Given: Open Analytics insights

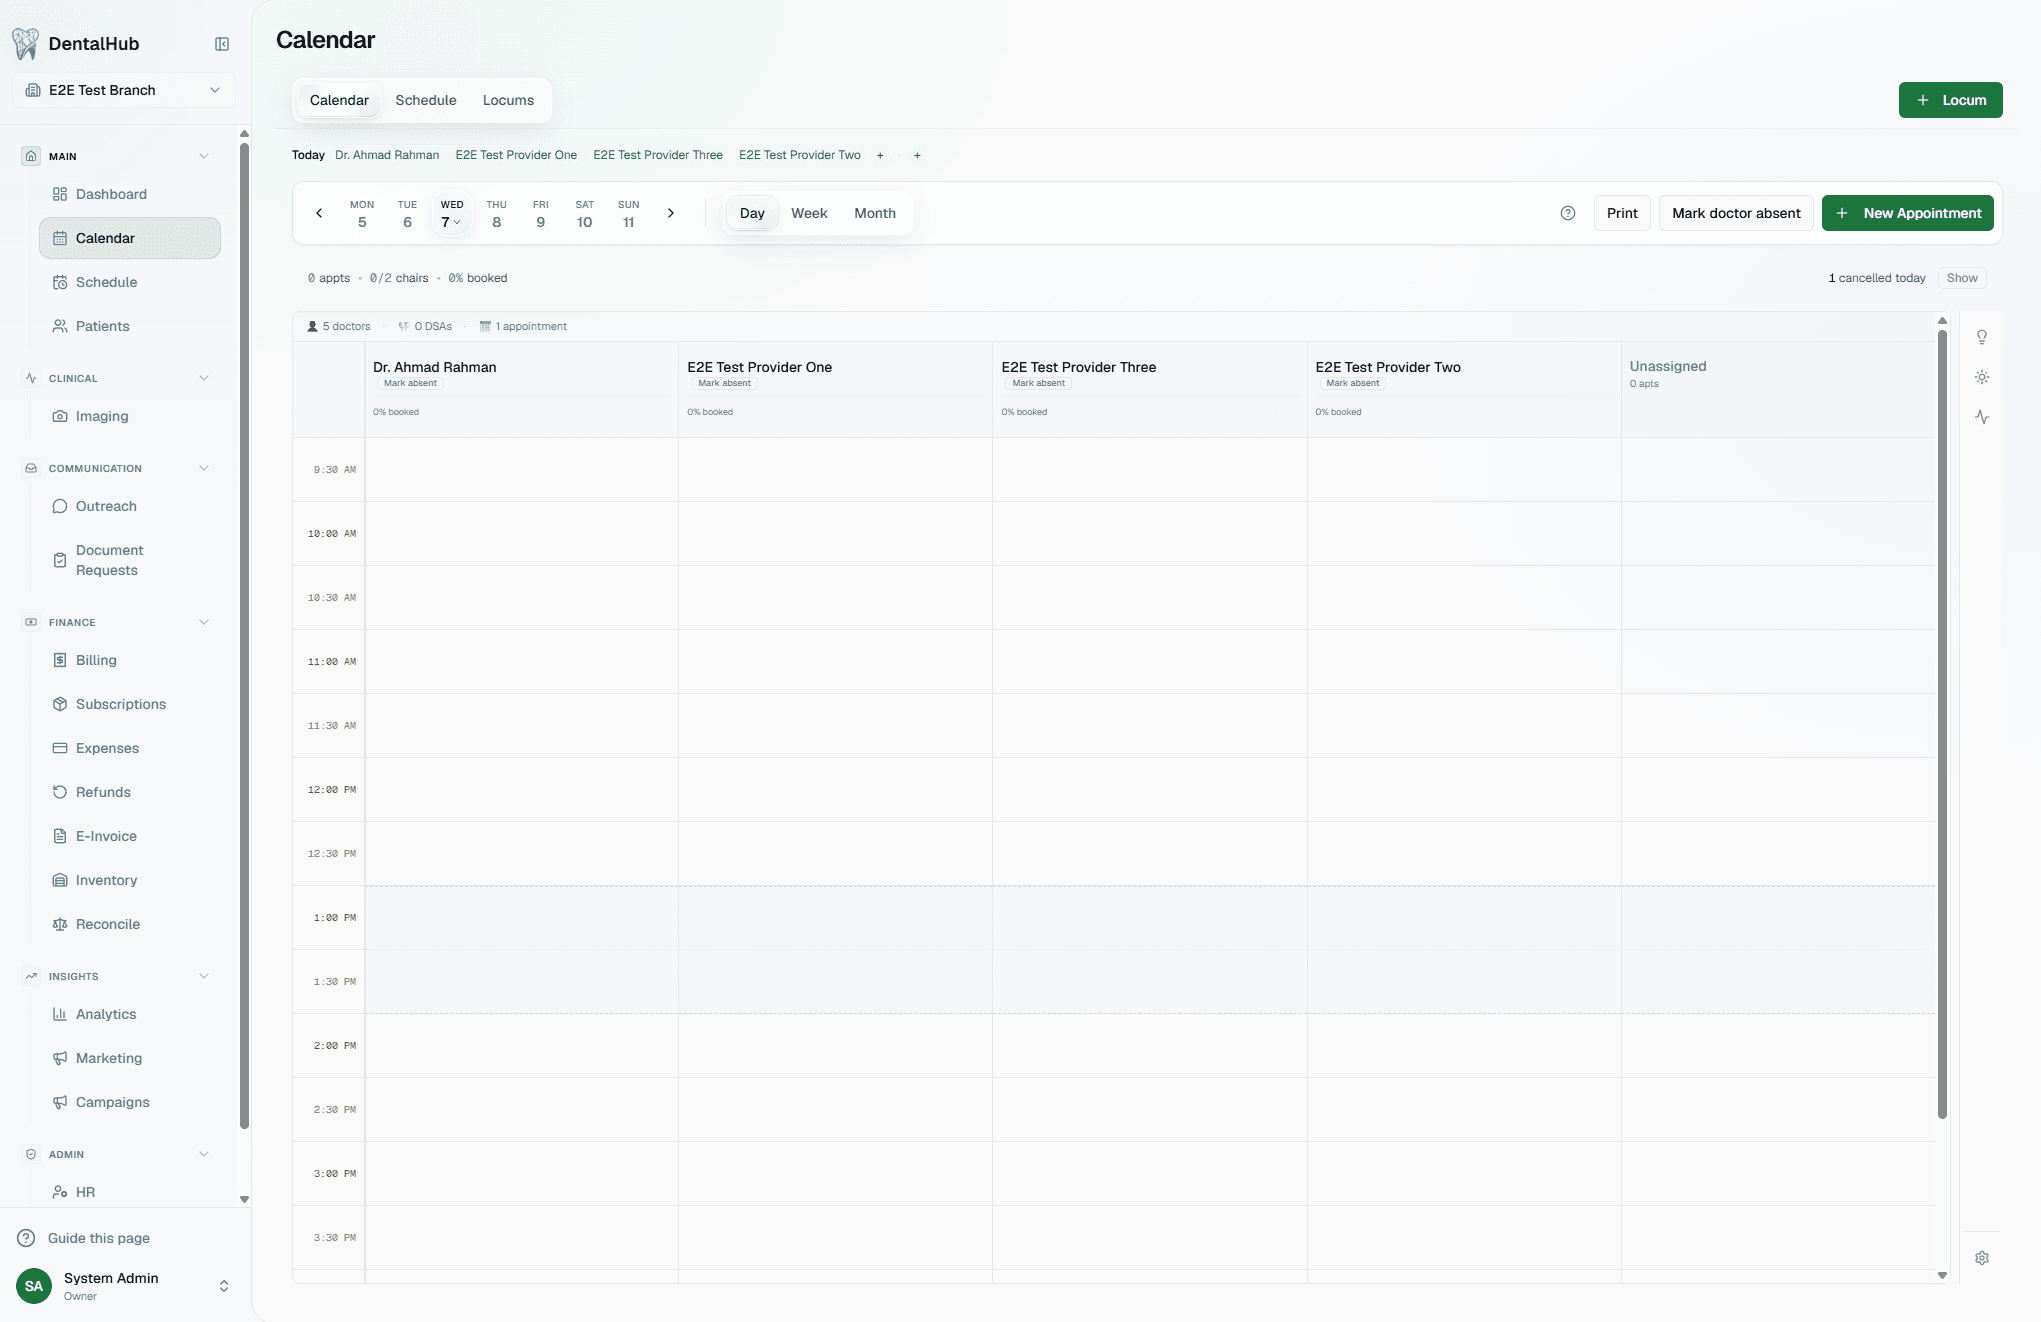Looking at the screenshot, I should 130,1014.
